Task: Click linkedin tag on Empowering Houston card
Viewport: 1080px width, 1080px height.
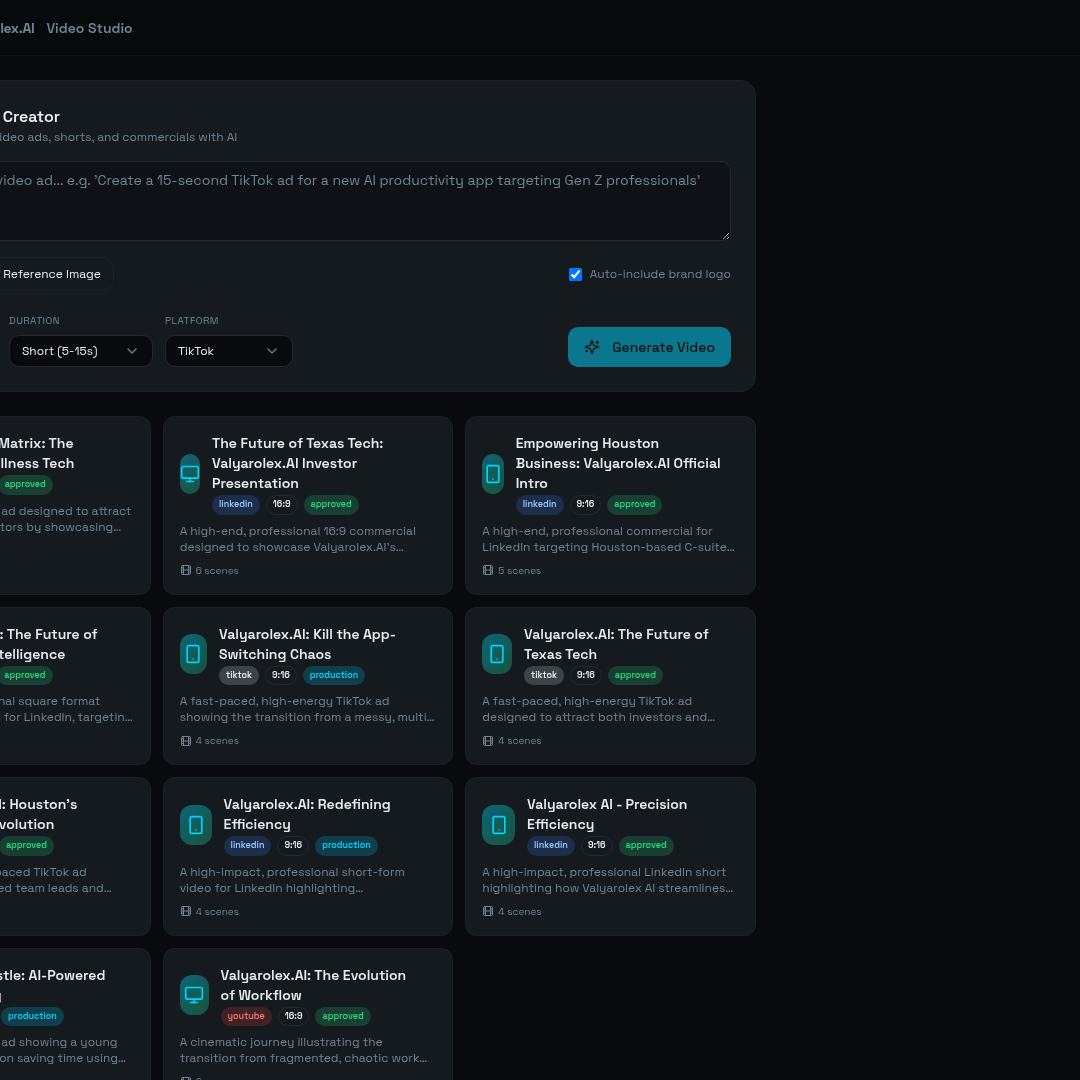Action: pos(539,504)
